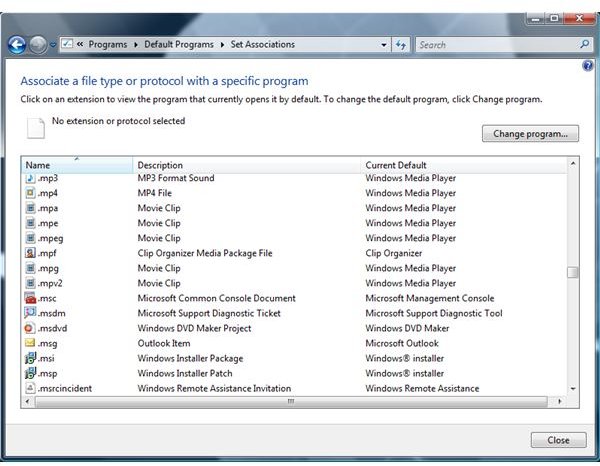
Task: Click "Windows Installer Package" description
Action: pos(190,358)
